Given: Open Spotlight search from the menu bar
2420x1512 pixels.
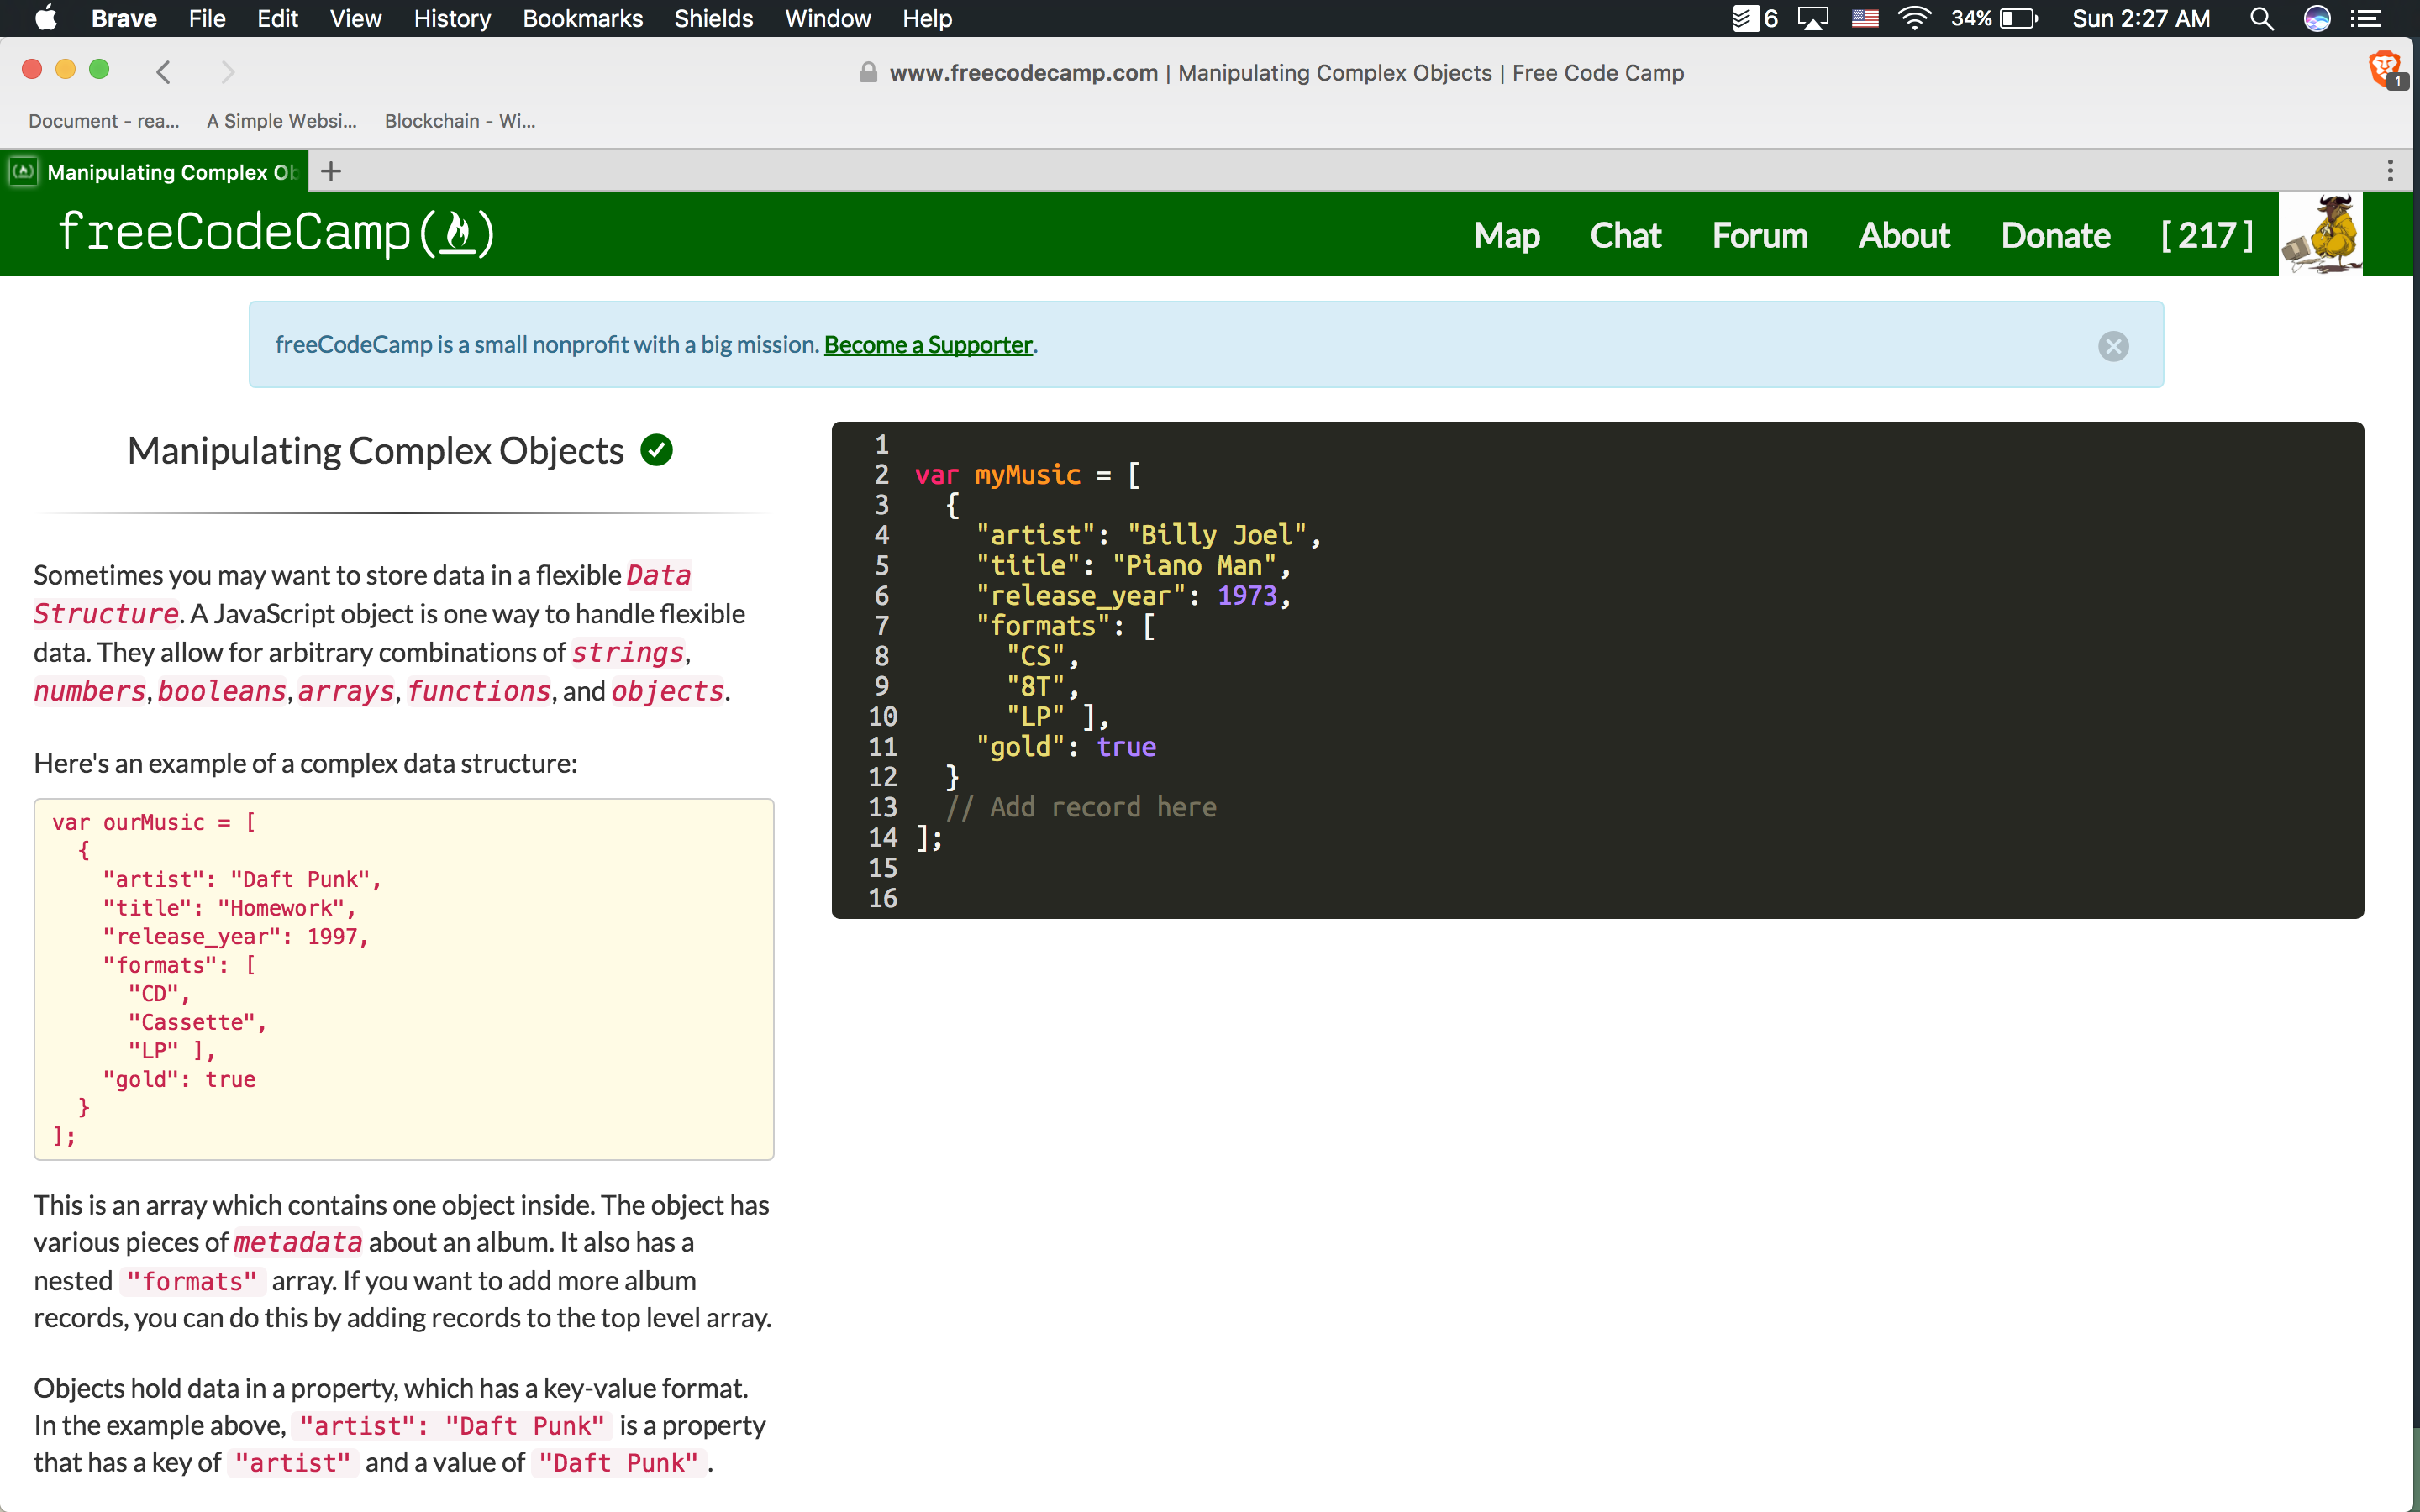Looking at the screenshot, I should click(2262, 19).
